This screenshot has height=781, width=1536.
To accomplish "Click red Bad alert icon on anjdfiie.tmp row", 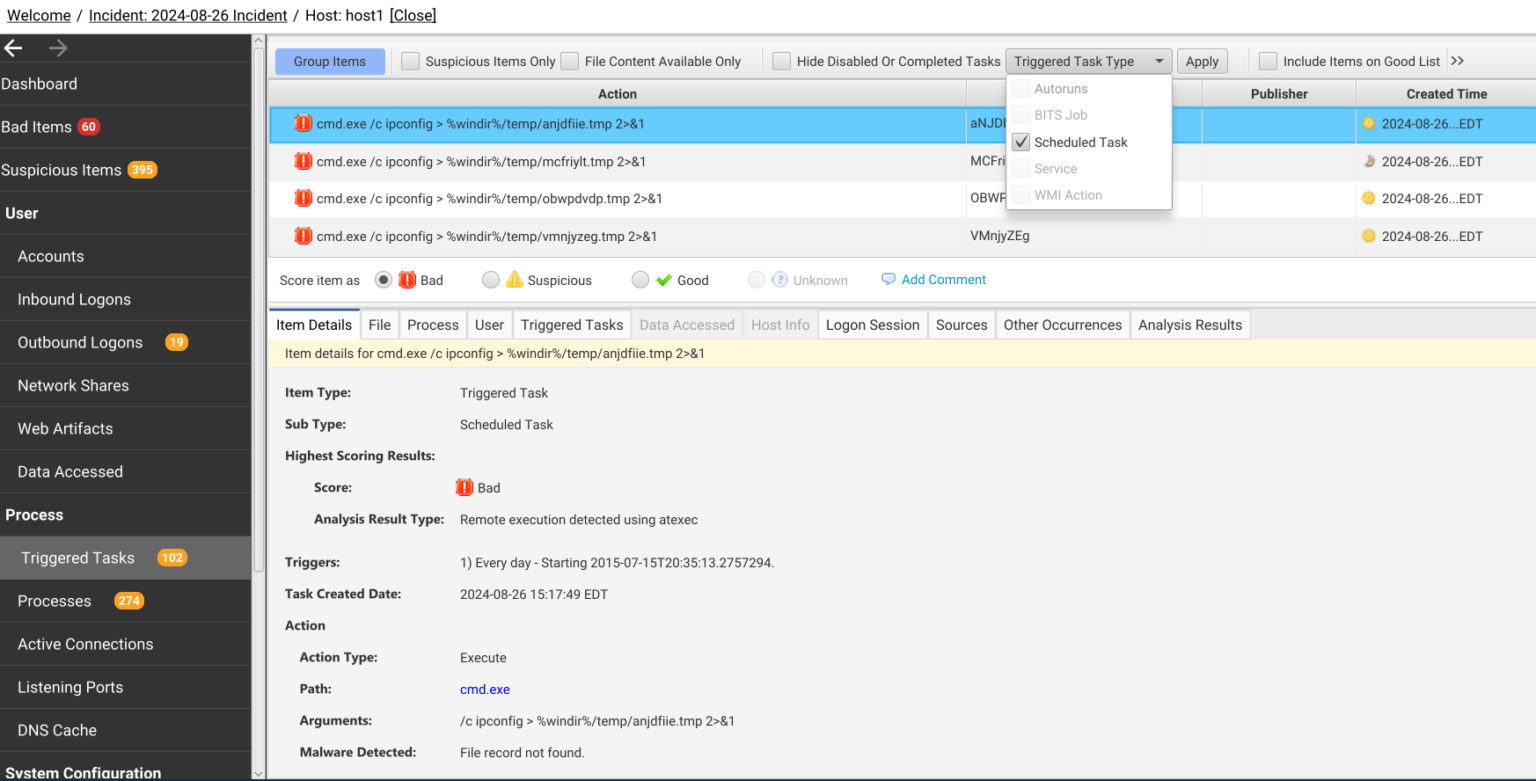I will (x=303, y=123).
